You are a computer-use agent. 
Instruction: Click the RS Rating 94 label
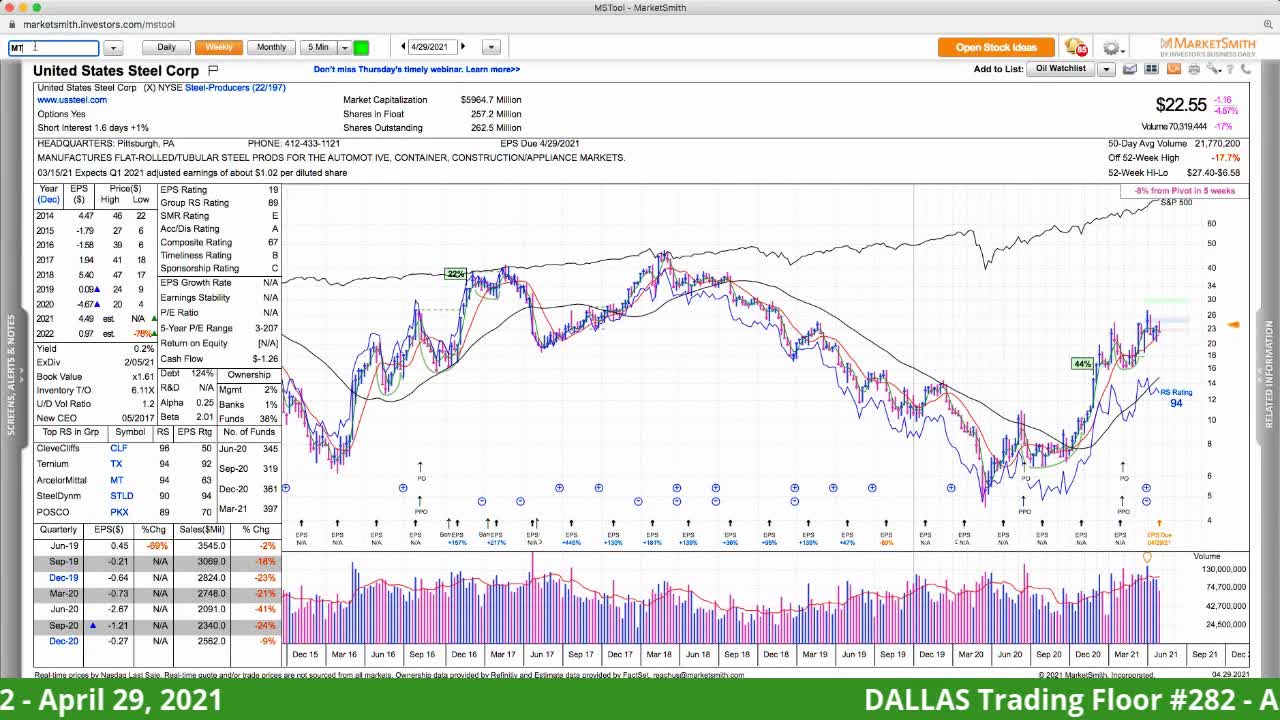[1177, 398]
